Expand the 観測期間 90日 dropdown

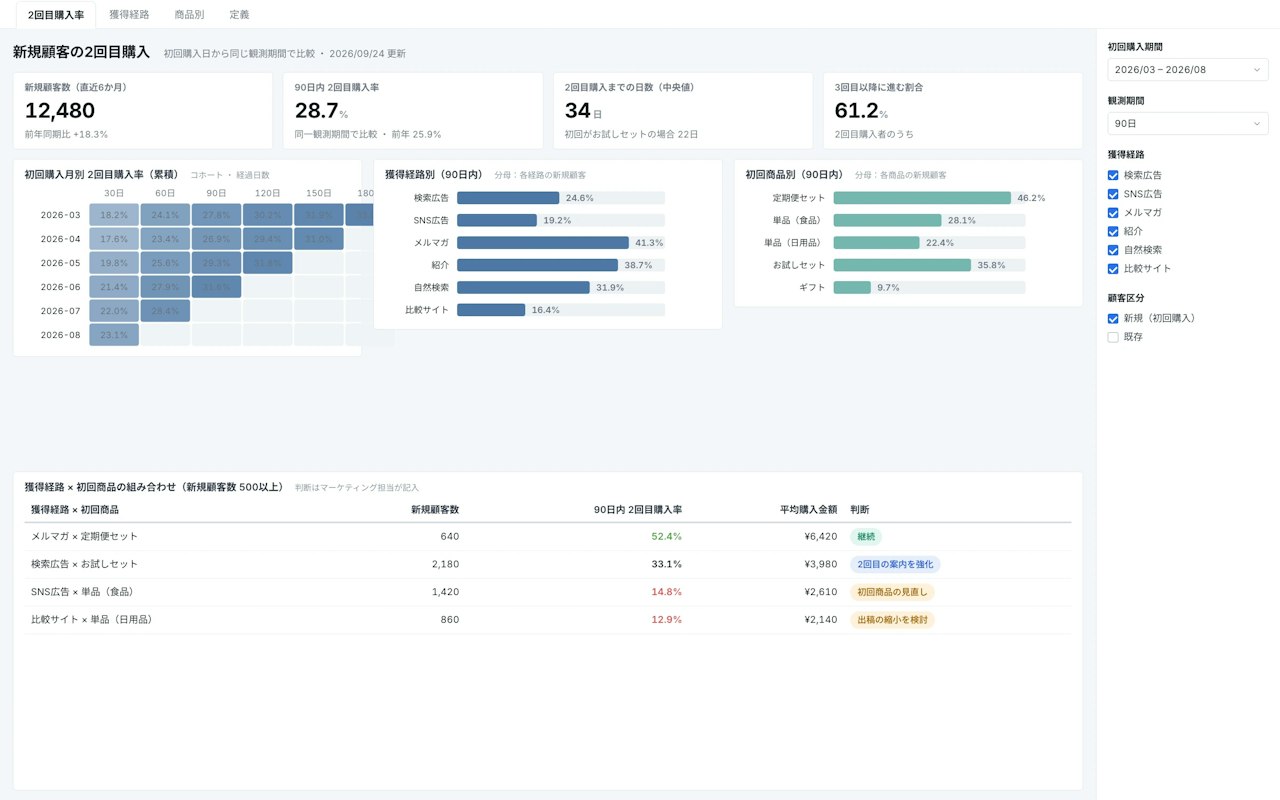[1188, 124]
